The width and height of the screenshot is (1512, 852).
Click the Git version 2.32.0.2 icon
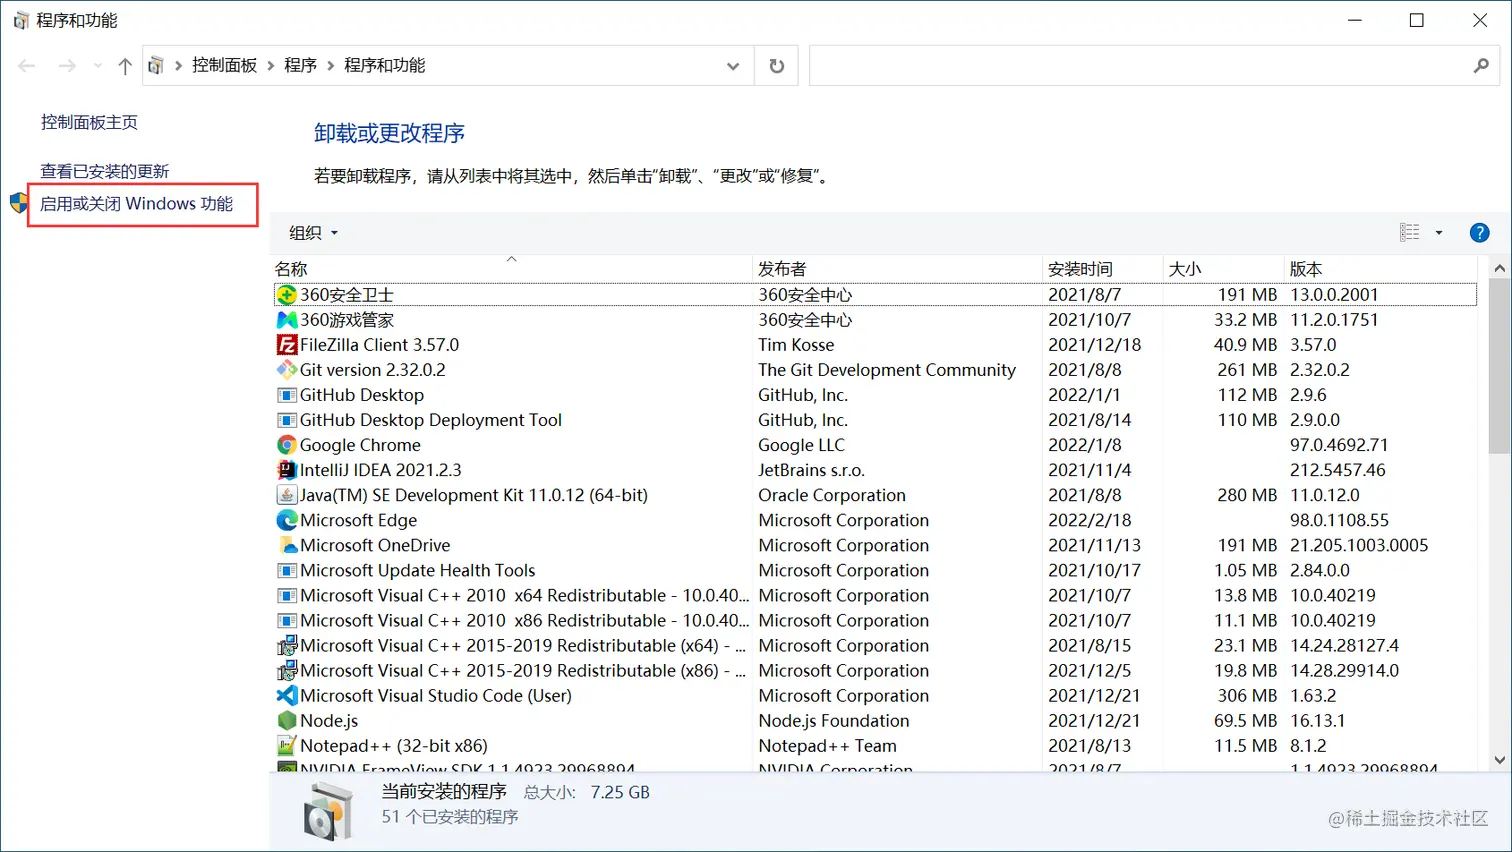[287, 370]
